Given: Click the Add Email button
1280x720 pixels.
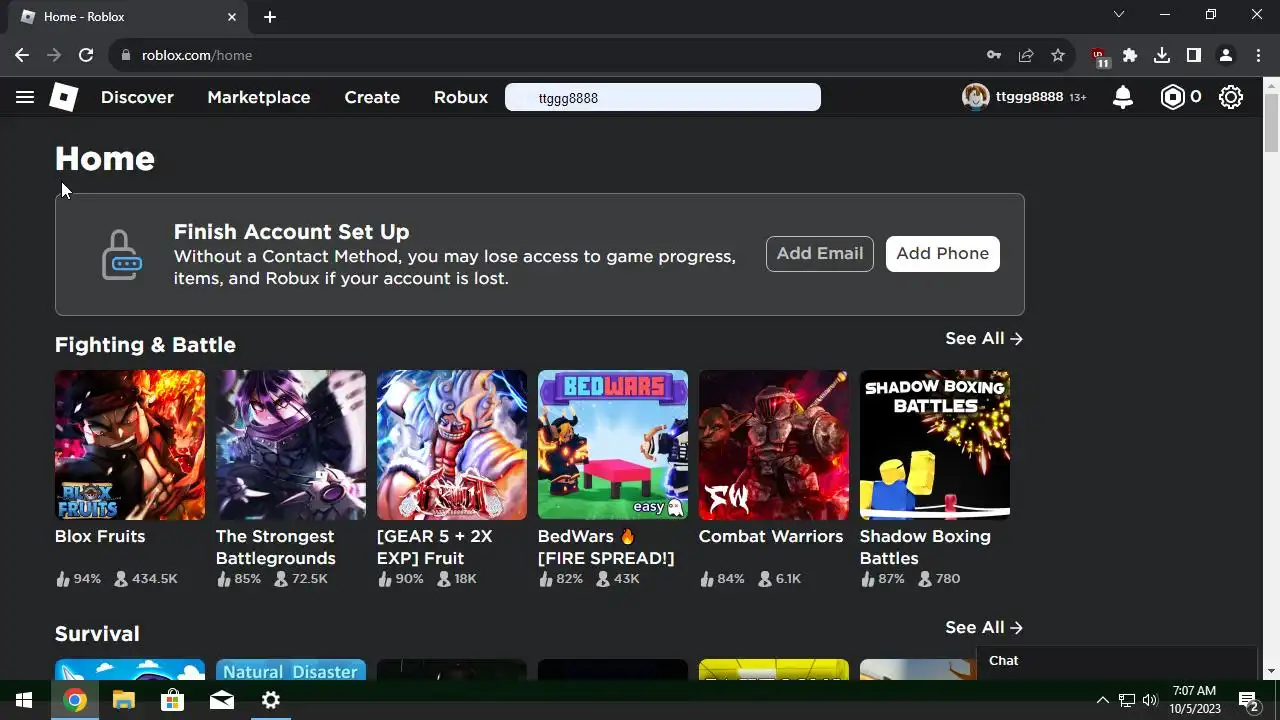Looking at the screenshot, I should pos(820,254).
